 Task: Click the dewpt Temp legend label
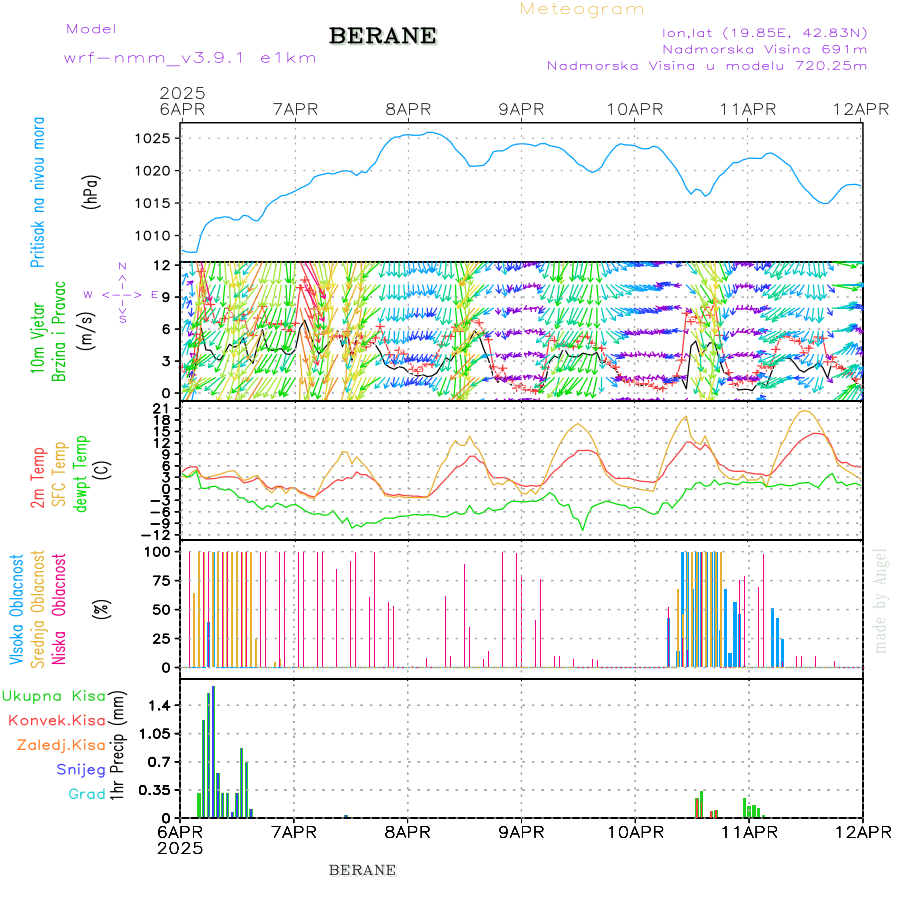pos(80,474)
